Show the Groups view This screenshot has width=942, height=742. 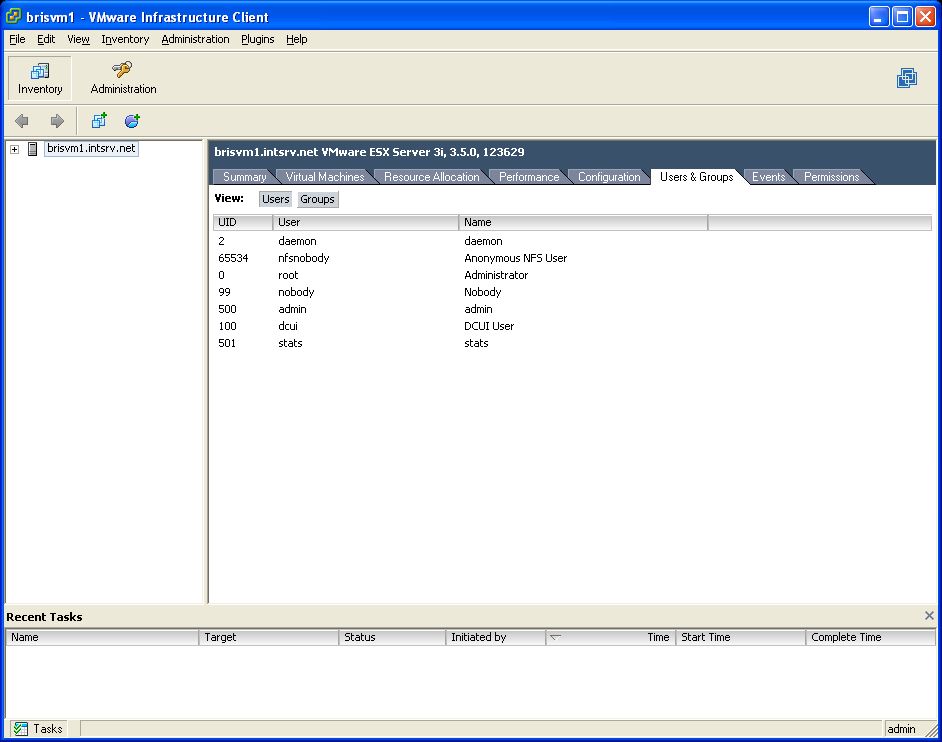317,199
